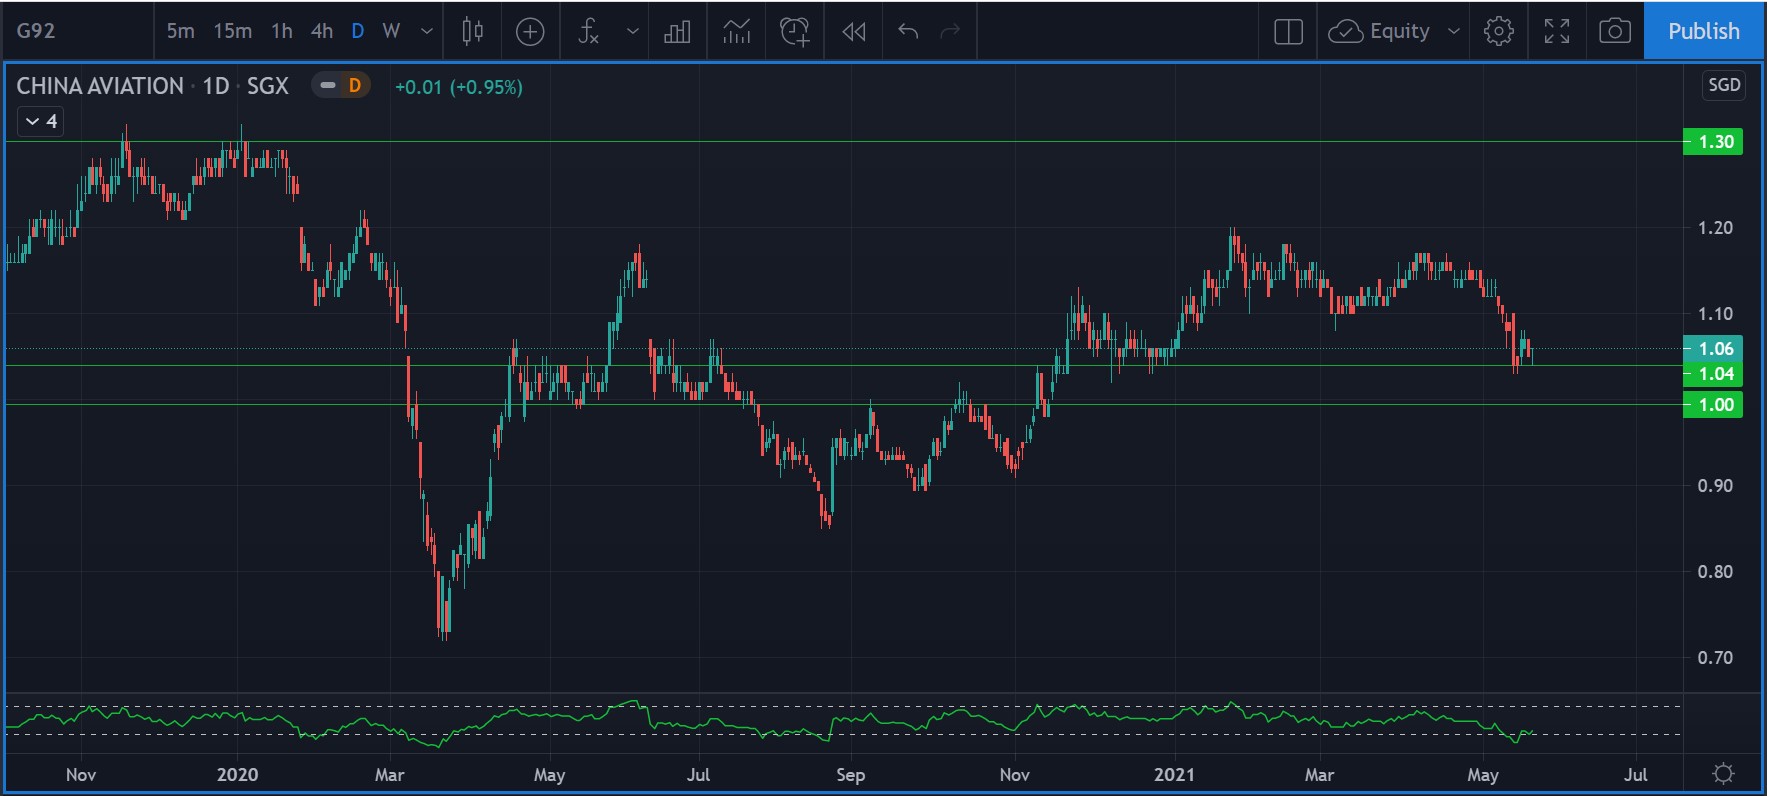Click the 1.10 value on price axis
Screen dimensions: 1767x796
point(1715,314)
